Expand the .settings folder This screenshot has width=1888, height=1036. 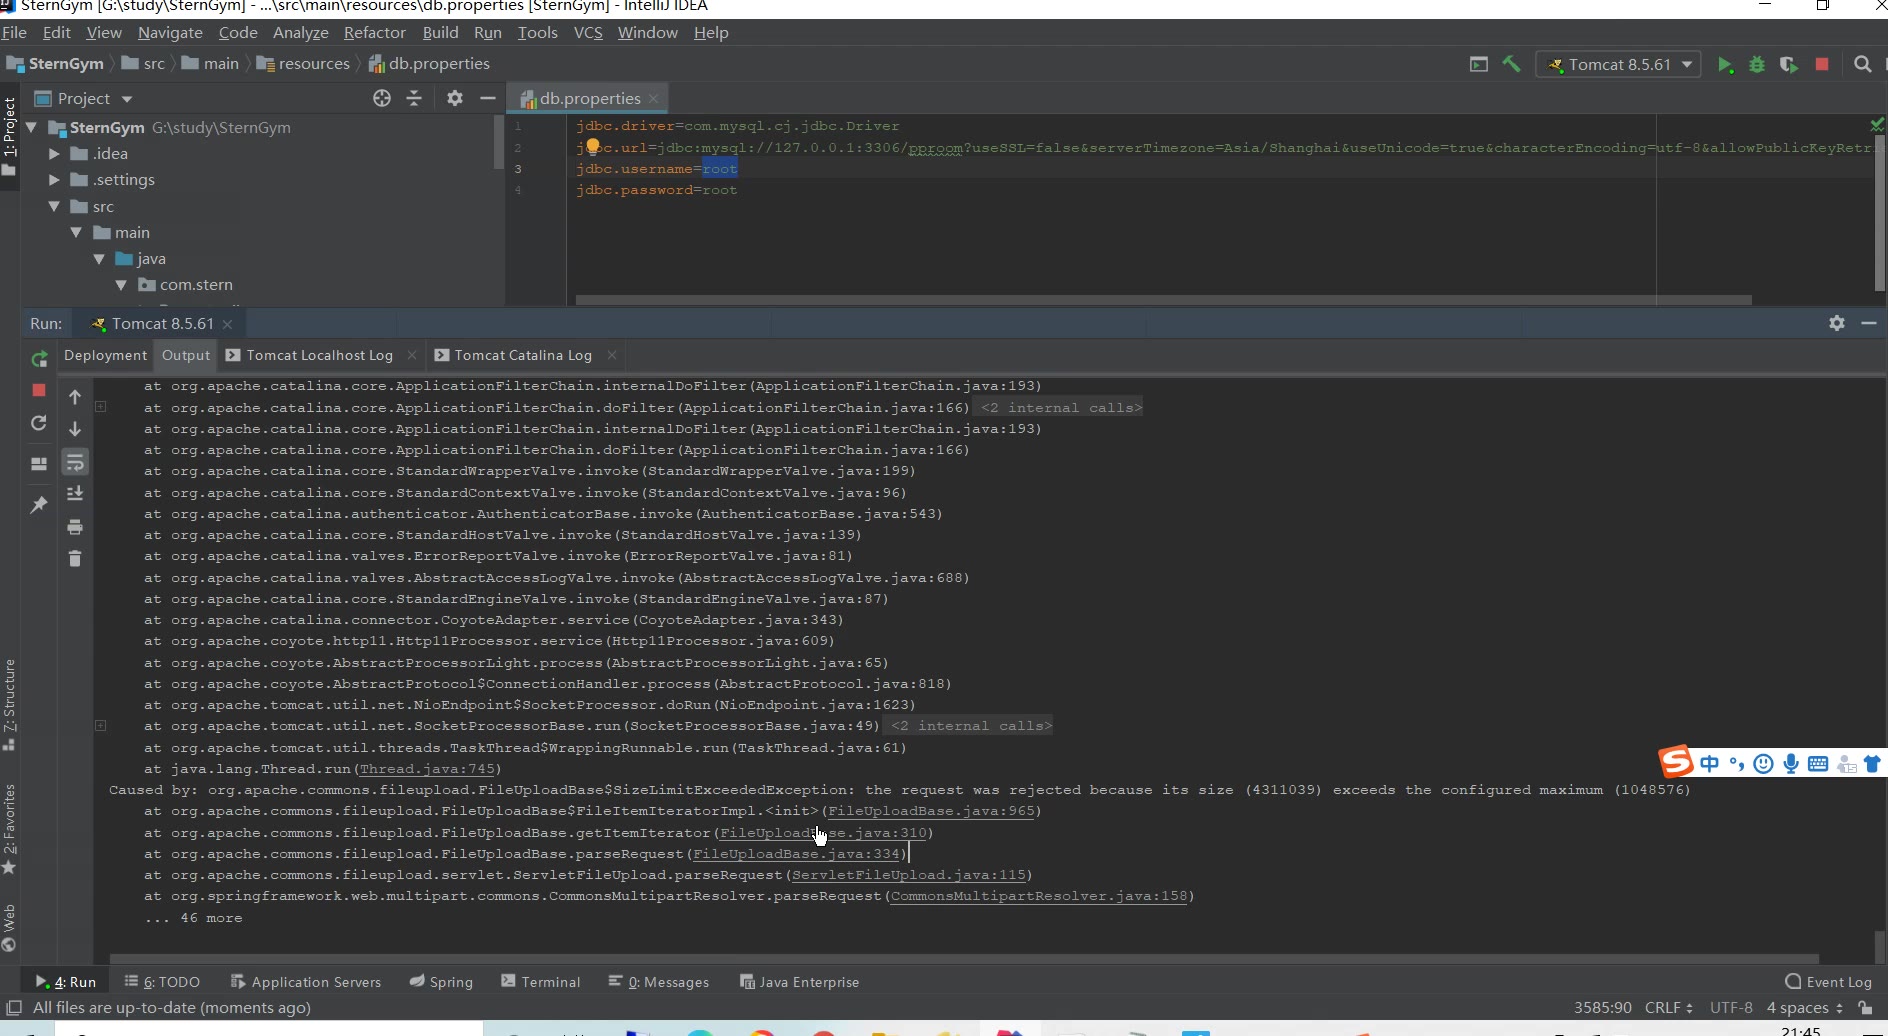tap(55, 179)
